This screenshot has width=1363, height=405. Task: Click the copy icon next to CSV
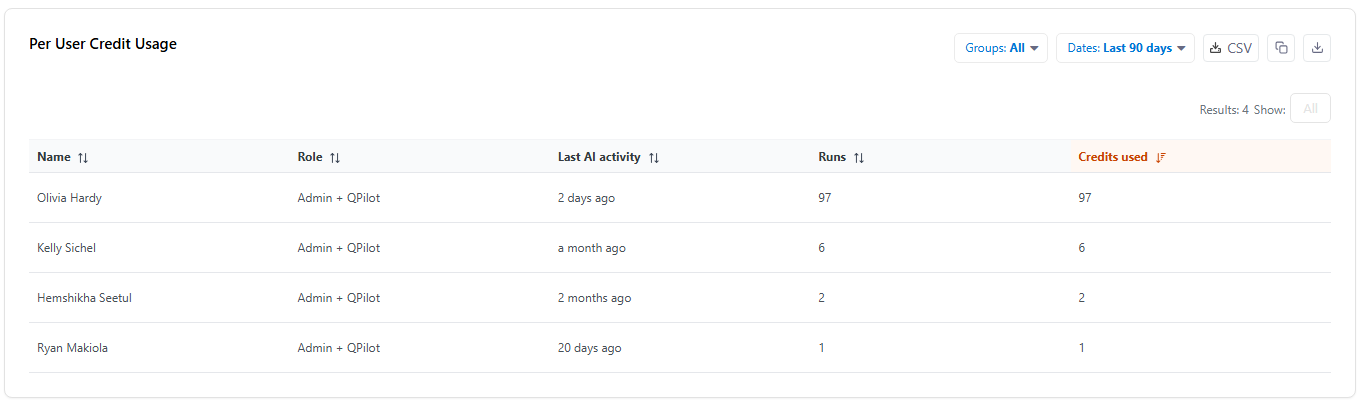click(x=1281, y=48)
